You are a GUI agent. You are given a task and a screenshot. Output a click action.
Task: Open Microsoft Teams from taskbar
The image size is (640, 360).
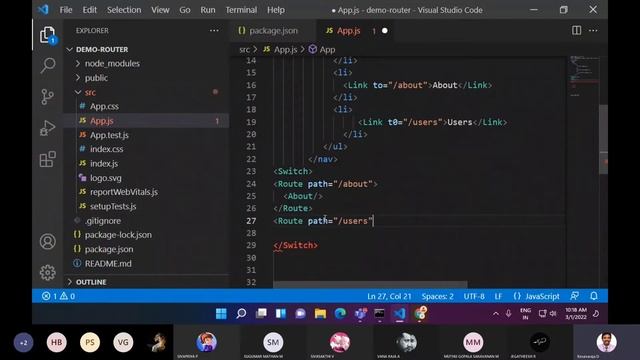coord(360,313)
